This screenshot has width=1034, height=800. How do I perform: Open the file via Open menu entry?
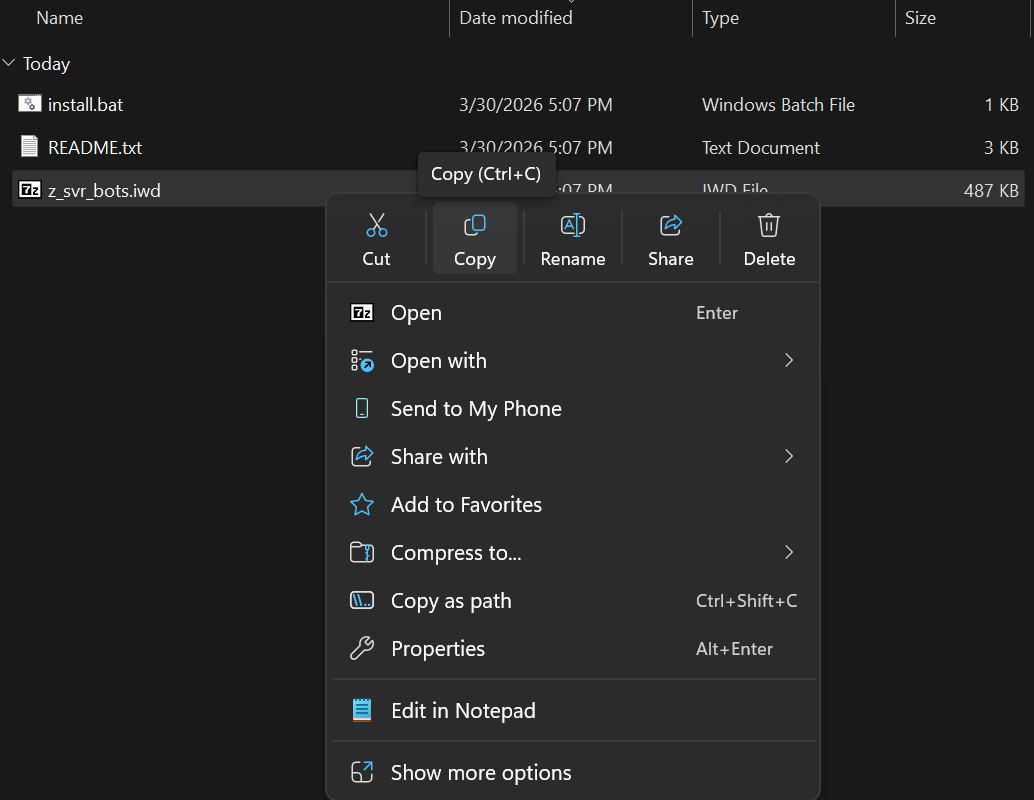coord(574,313)
